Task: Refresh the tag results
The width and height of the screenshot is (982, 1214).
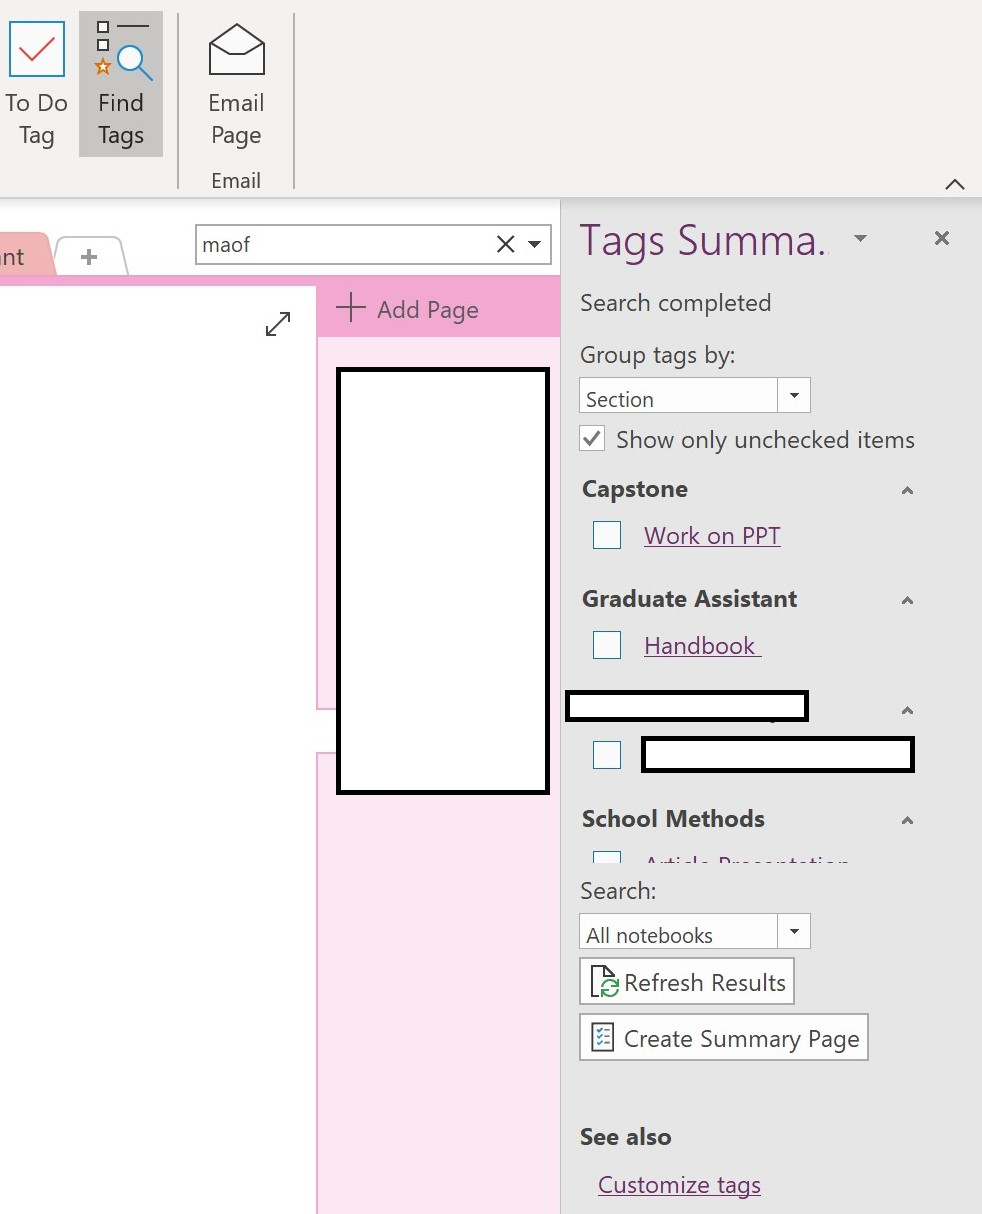Action: coord(686,981)
